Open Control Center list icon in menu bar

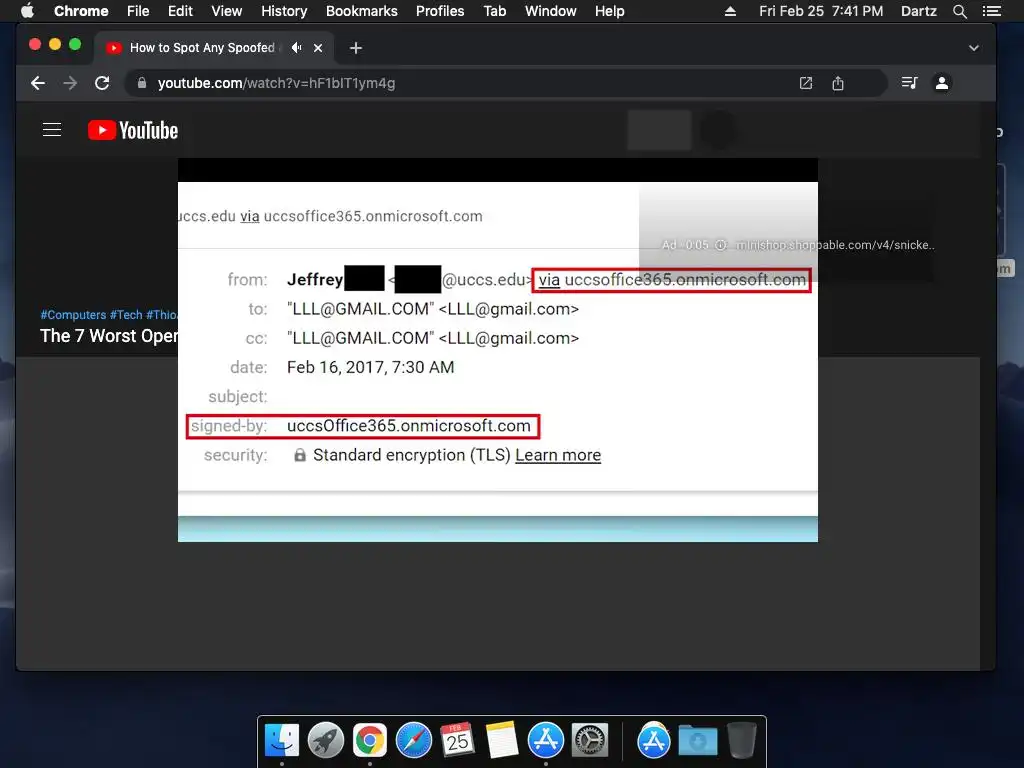click(x=991, y=11)
